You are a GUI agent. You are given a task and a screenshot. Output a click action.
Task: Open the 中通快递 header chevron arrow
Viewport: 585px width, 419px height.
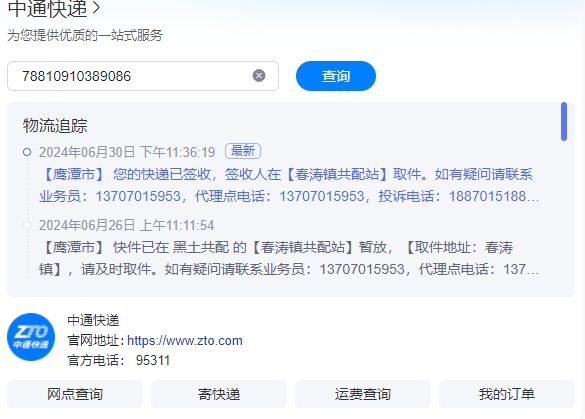[x=96, y=8]
